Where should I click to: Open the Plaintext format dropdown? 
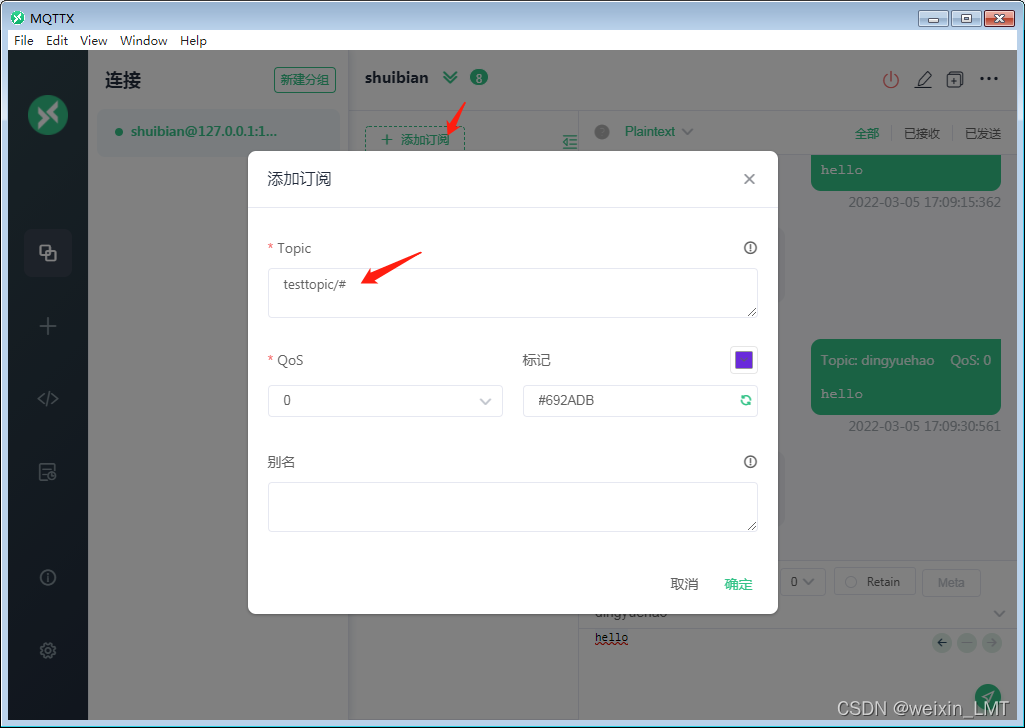659,131
